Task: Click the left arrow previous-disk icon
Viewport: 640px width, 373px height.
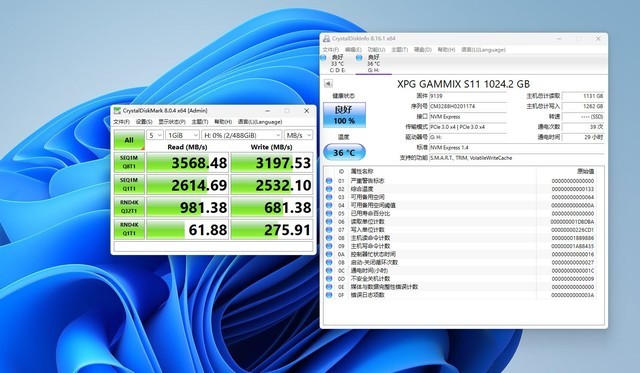Action: (x=328, y=84)
